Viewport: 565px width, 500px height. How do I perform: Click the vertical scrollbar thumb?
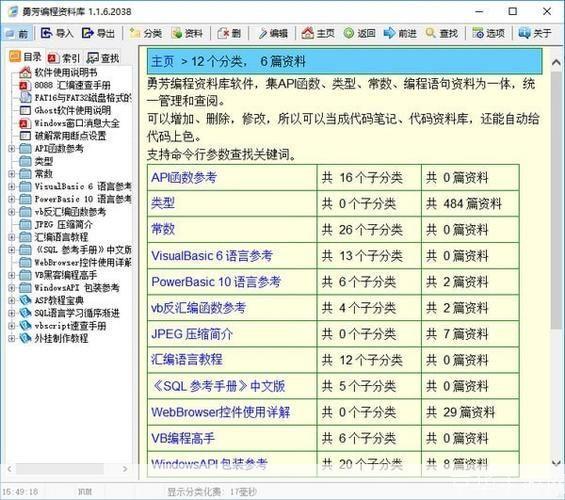pyautogui.click(x=556, y=199)
